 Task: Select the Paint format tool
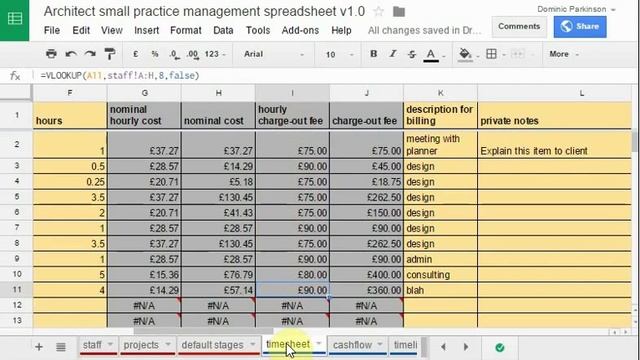pos(109,54)
